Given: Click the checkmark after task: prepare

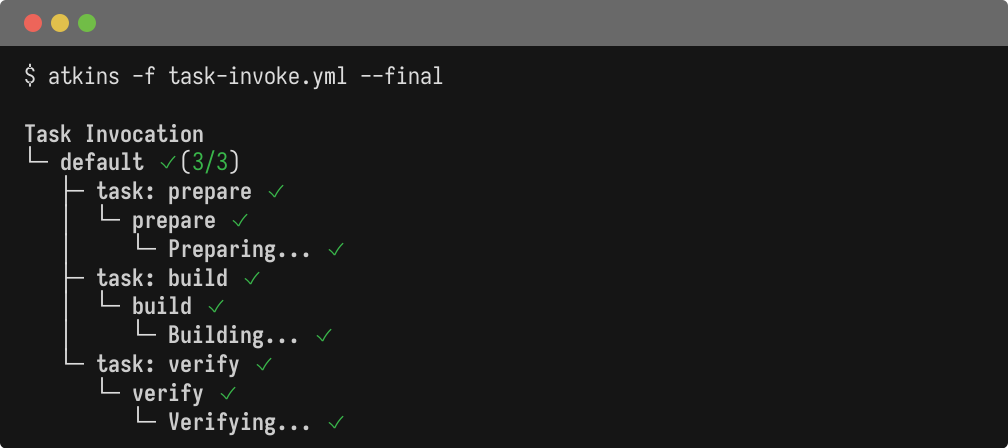Looking at the screenshot, I should coord(276,191).
